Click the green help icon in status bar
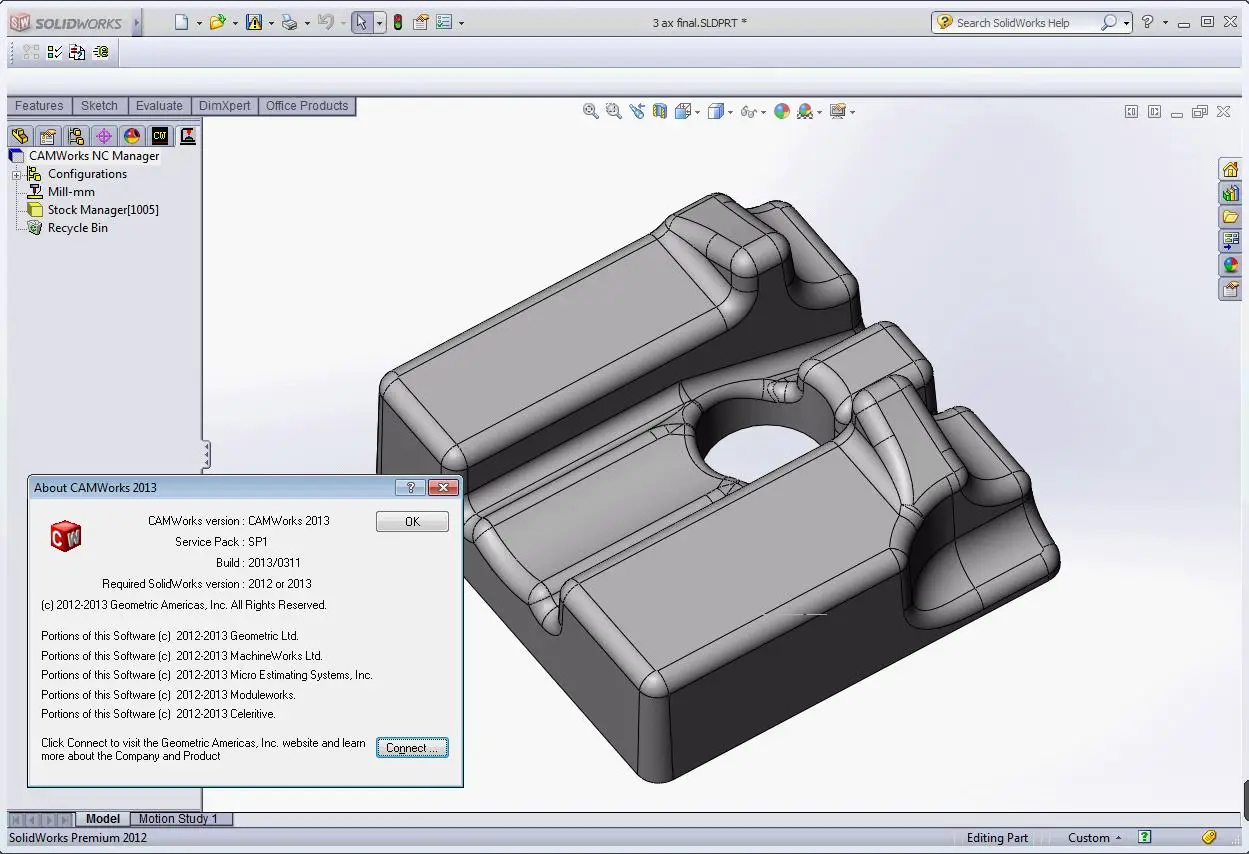Screen dimensions: 1249x854 (x=1145, y=837)
